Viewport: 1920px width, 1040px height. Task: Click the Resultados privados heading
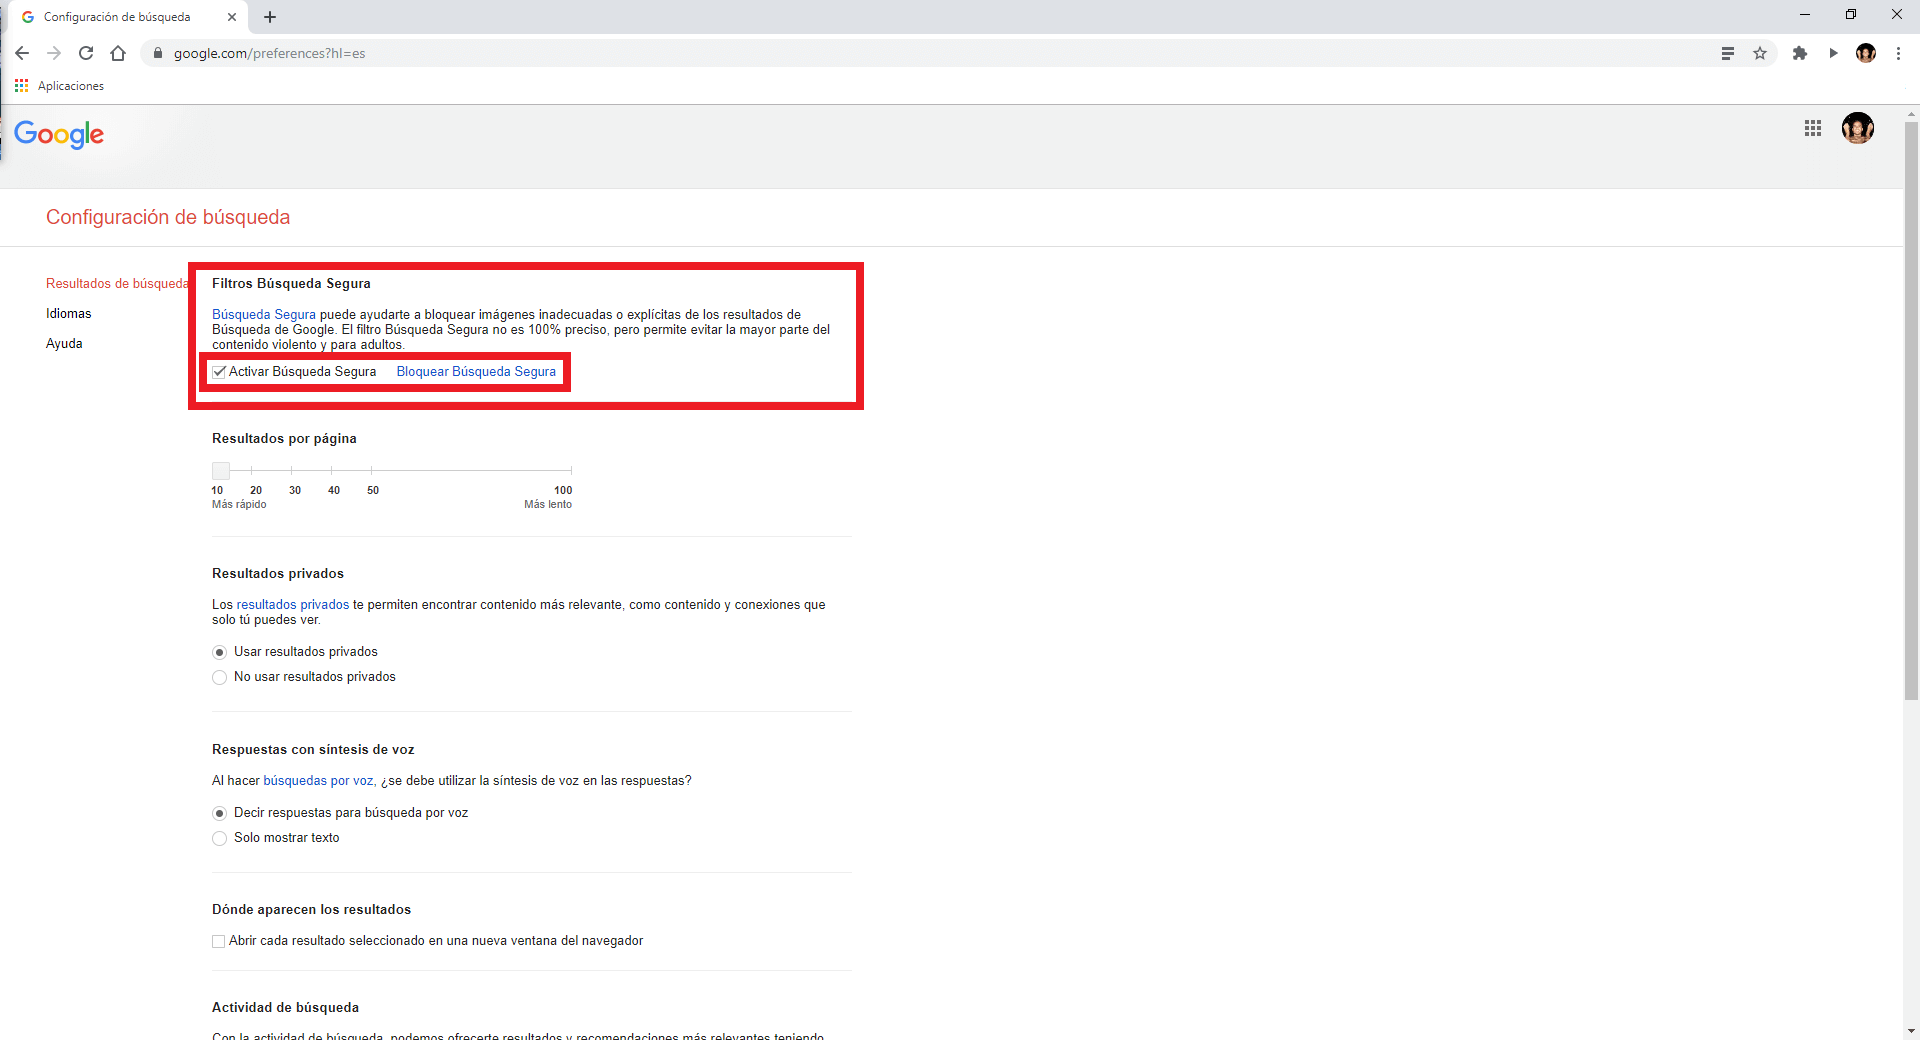tap(278, 574)
